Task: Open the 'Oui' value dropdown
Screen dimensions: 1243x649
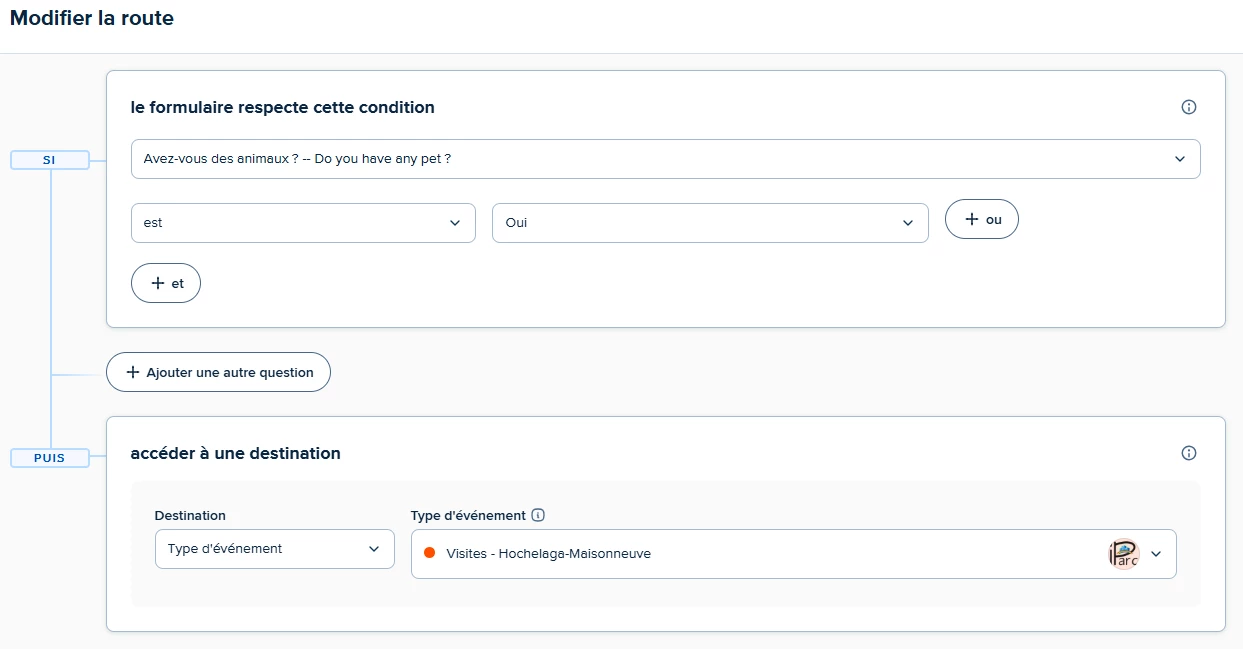Action: coord(710,223)
